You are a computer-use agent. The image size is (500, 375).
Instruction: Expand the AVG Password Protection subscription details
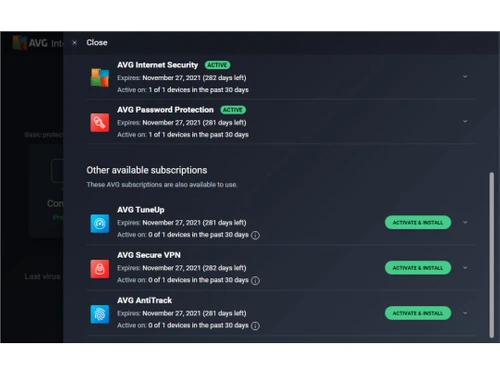465,121
